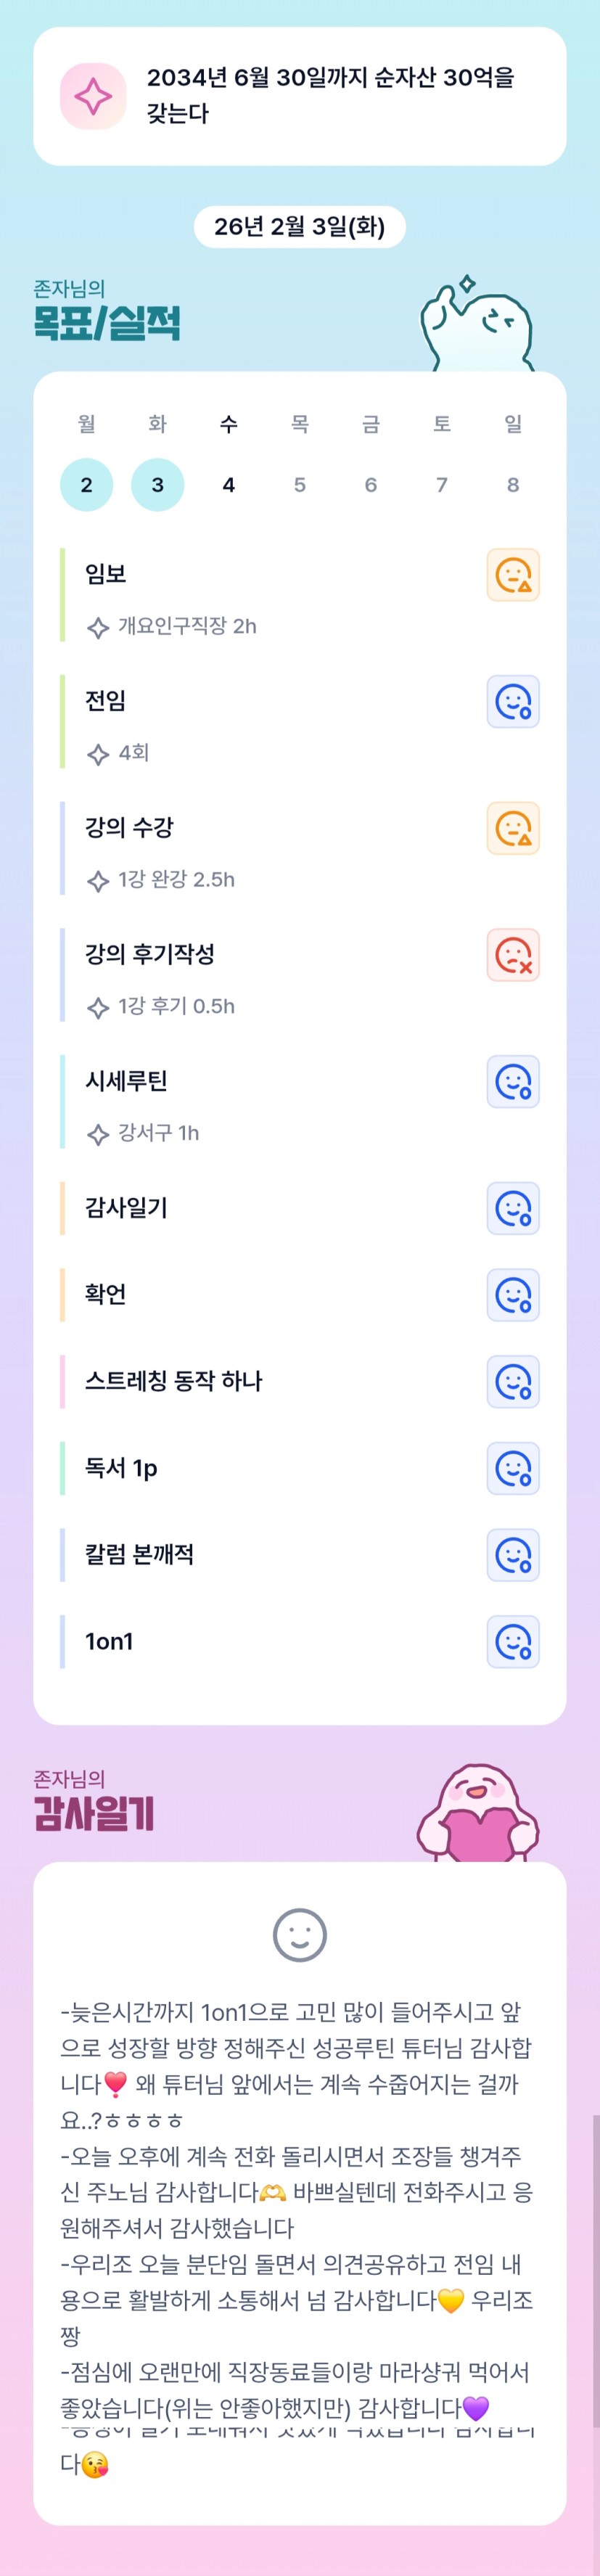Click the sparkle goal icon at top
600x2576 pixels.
tap(93, 96)
